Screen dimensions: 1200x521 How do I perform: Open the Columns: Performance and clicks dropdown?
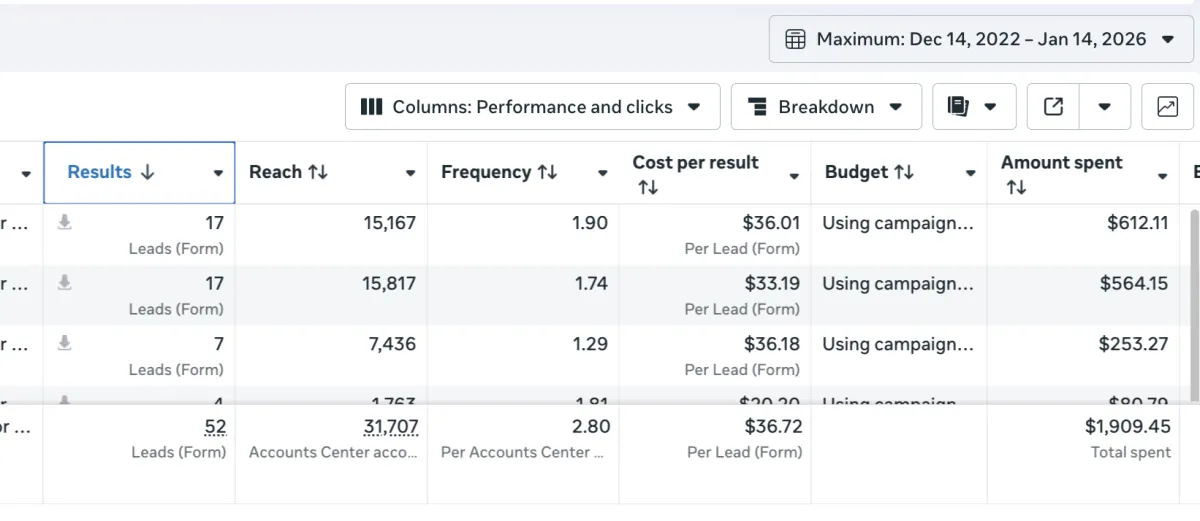[532, 107]
